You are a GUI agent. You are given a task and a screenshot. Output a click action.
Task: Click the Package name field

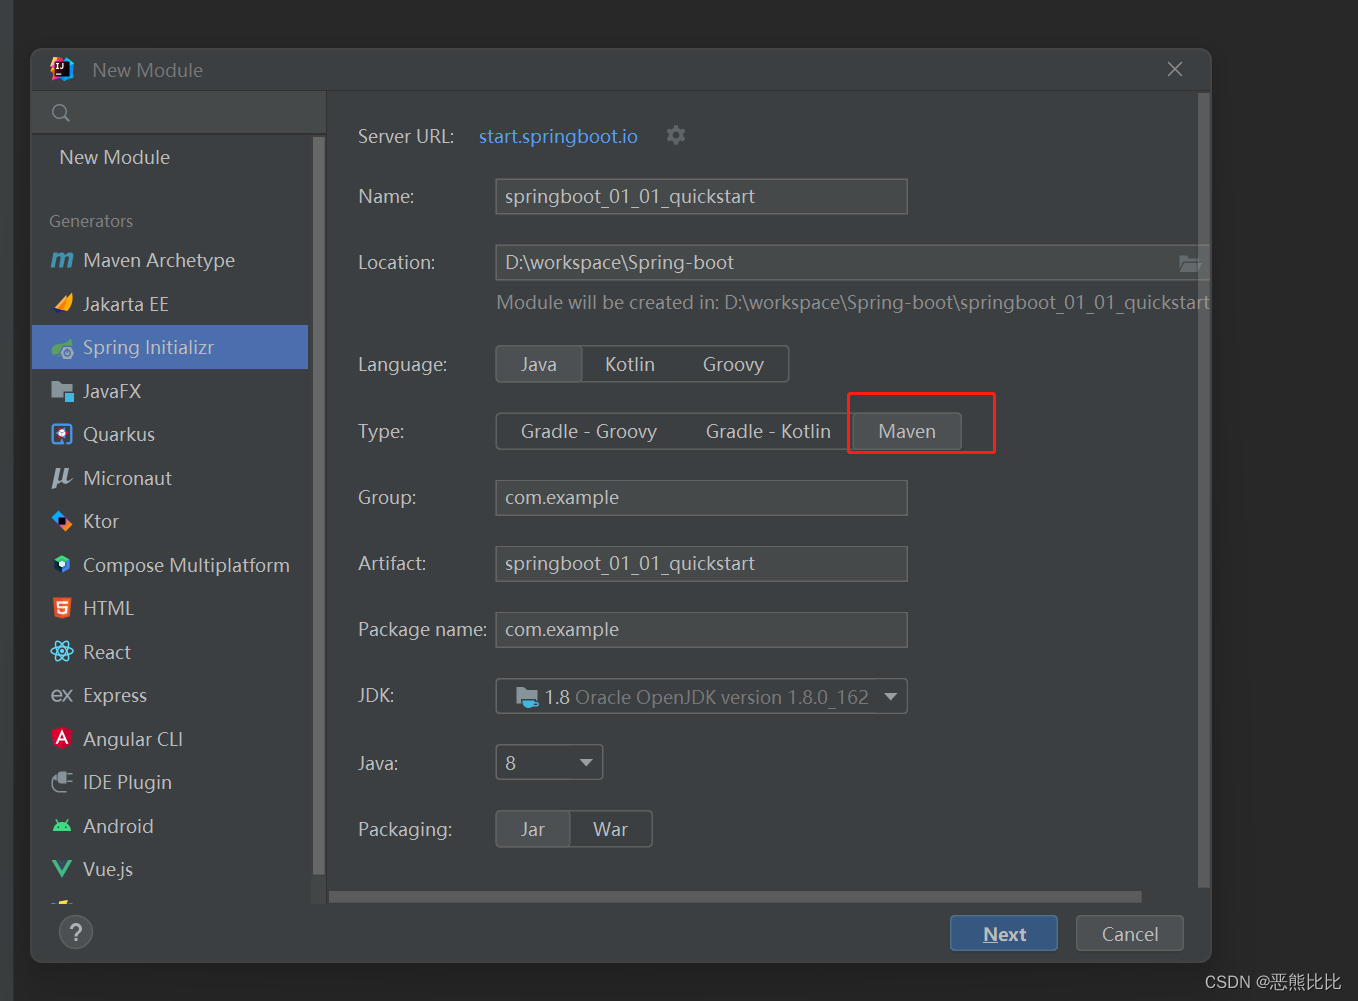pos(701,629)
